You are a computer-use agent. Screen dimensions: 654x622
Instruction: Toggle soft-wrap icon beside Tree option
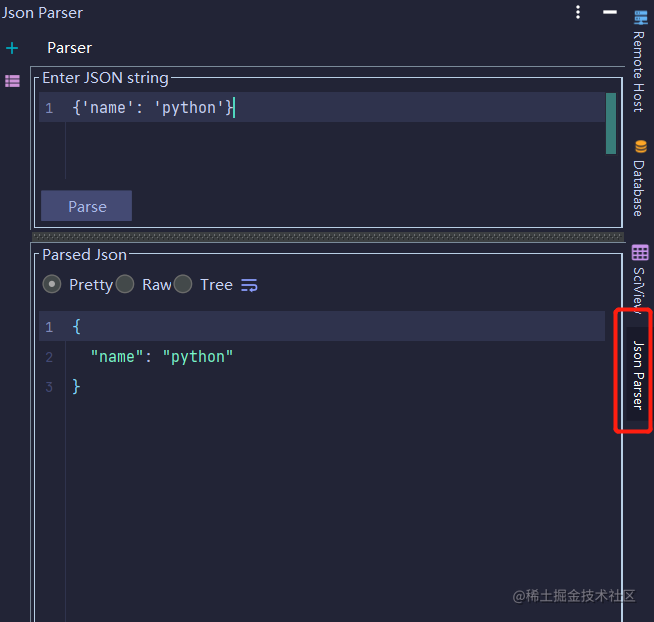click(x=249, y=285)
